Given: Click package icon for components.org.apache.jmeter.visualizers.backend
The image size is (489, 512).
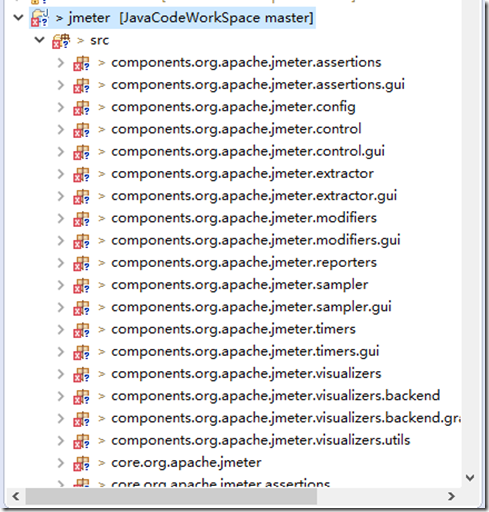Looking at the screenshot, I should click(x=81, y=397).
